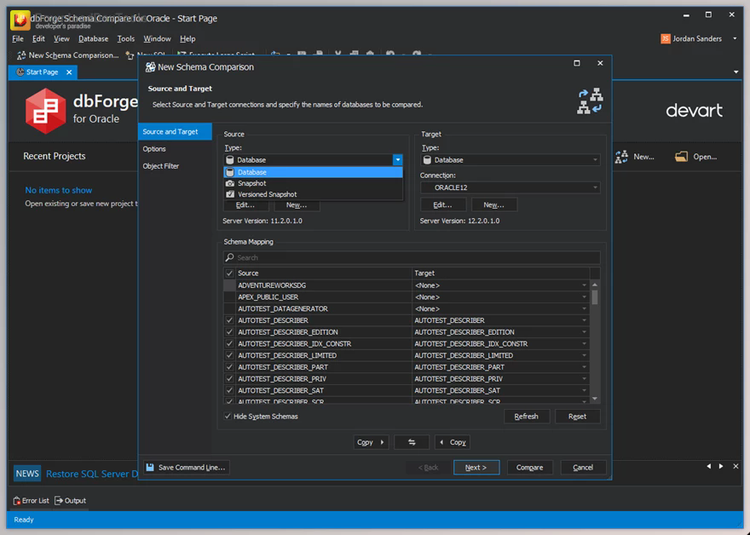
Task: Open the Error List panel
Action: (30, 500)
